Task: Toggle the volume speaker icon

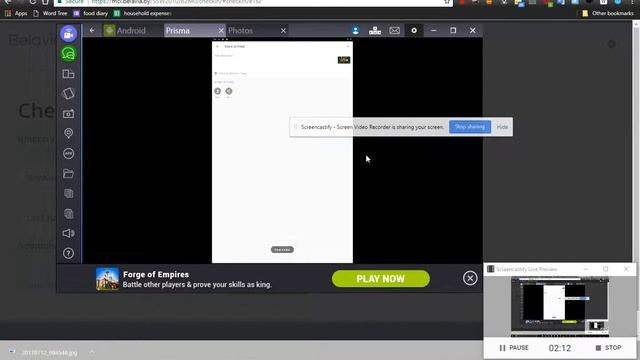Action: [x=68, y=233]
